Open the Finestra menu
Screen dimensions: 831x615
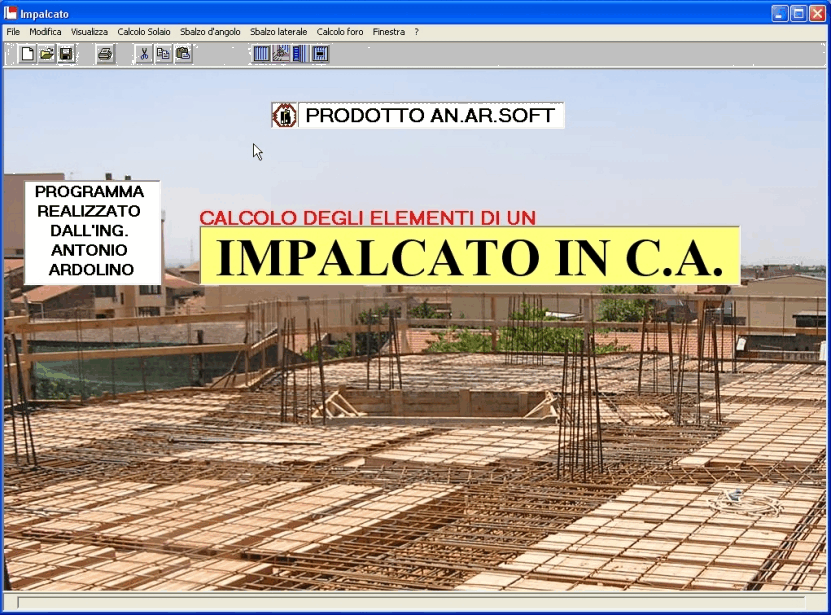click(389, 32)
